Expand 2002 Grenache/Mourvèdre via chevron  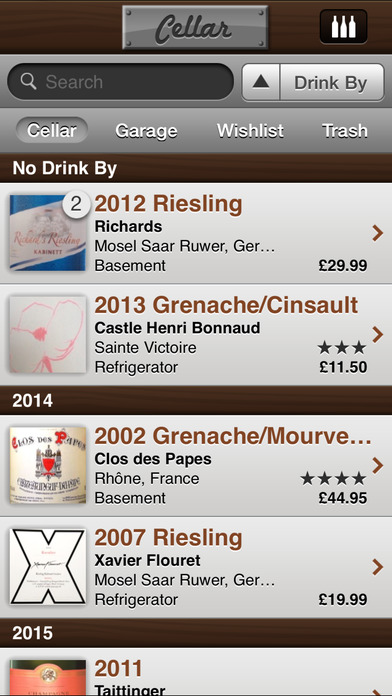pos(377,465)
